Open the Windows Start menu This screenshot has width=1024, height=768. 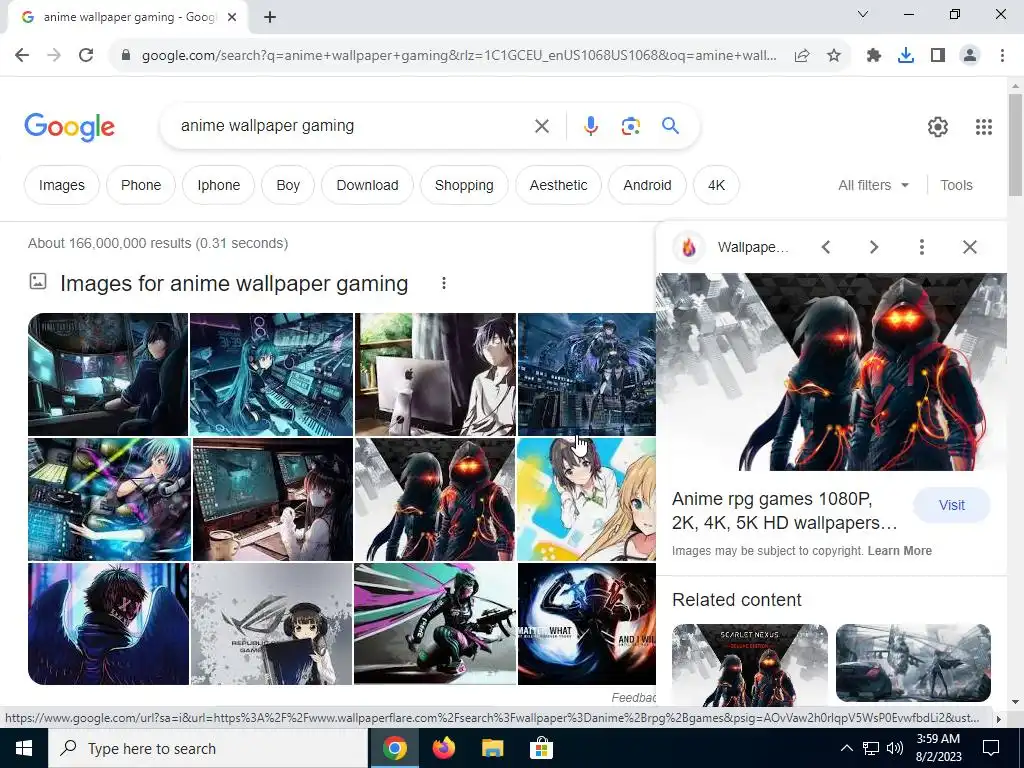[24, 748]
